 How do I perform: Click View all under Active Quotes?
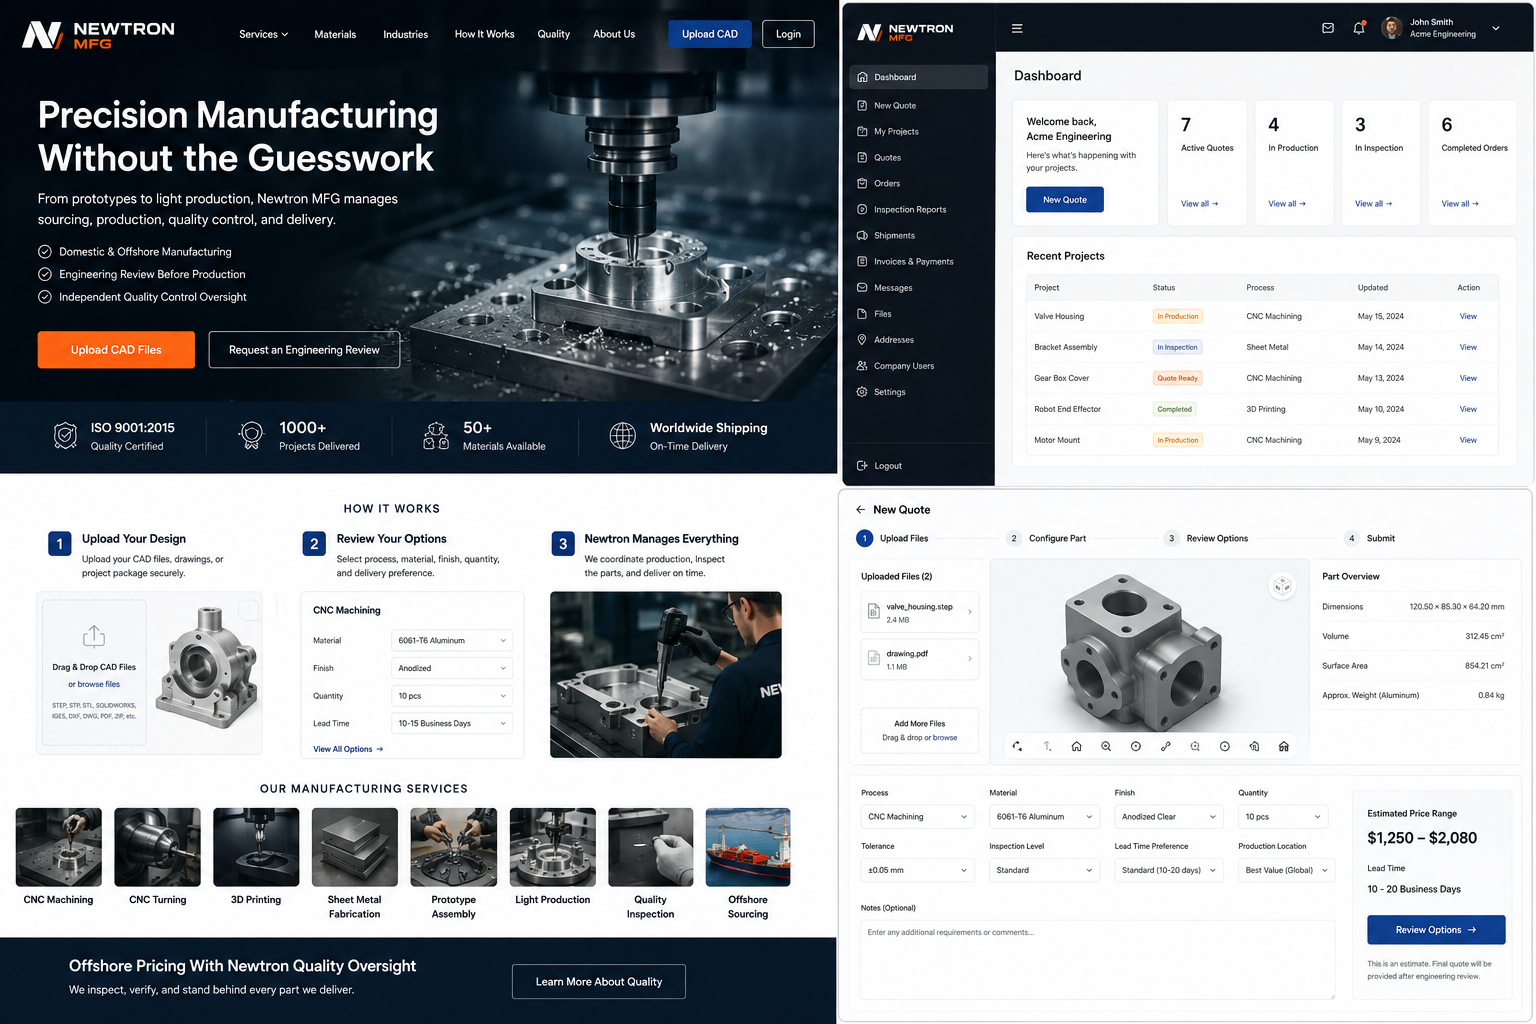[1199, 204]
